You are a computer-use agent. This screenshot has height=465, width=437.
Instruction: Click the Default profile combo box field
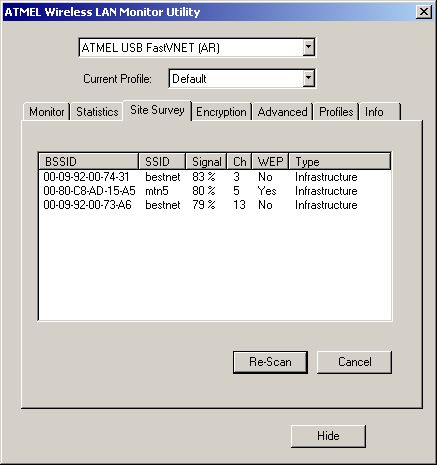point(242,79)
